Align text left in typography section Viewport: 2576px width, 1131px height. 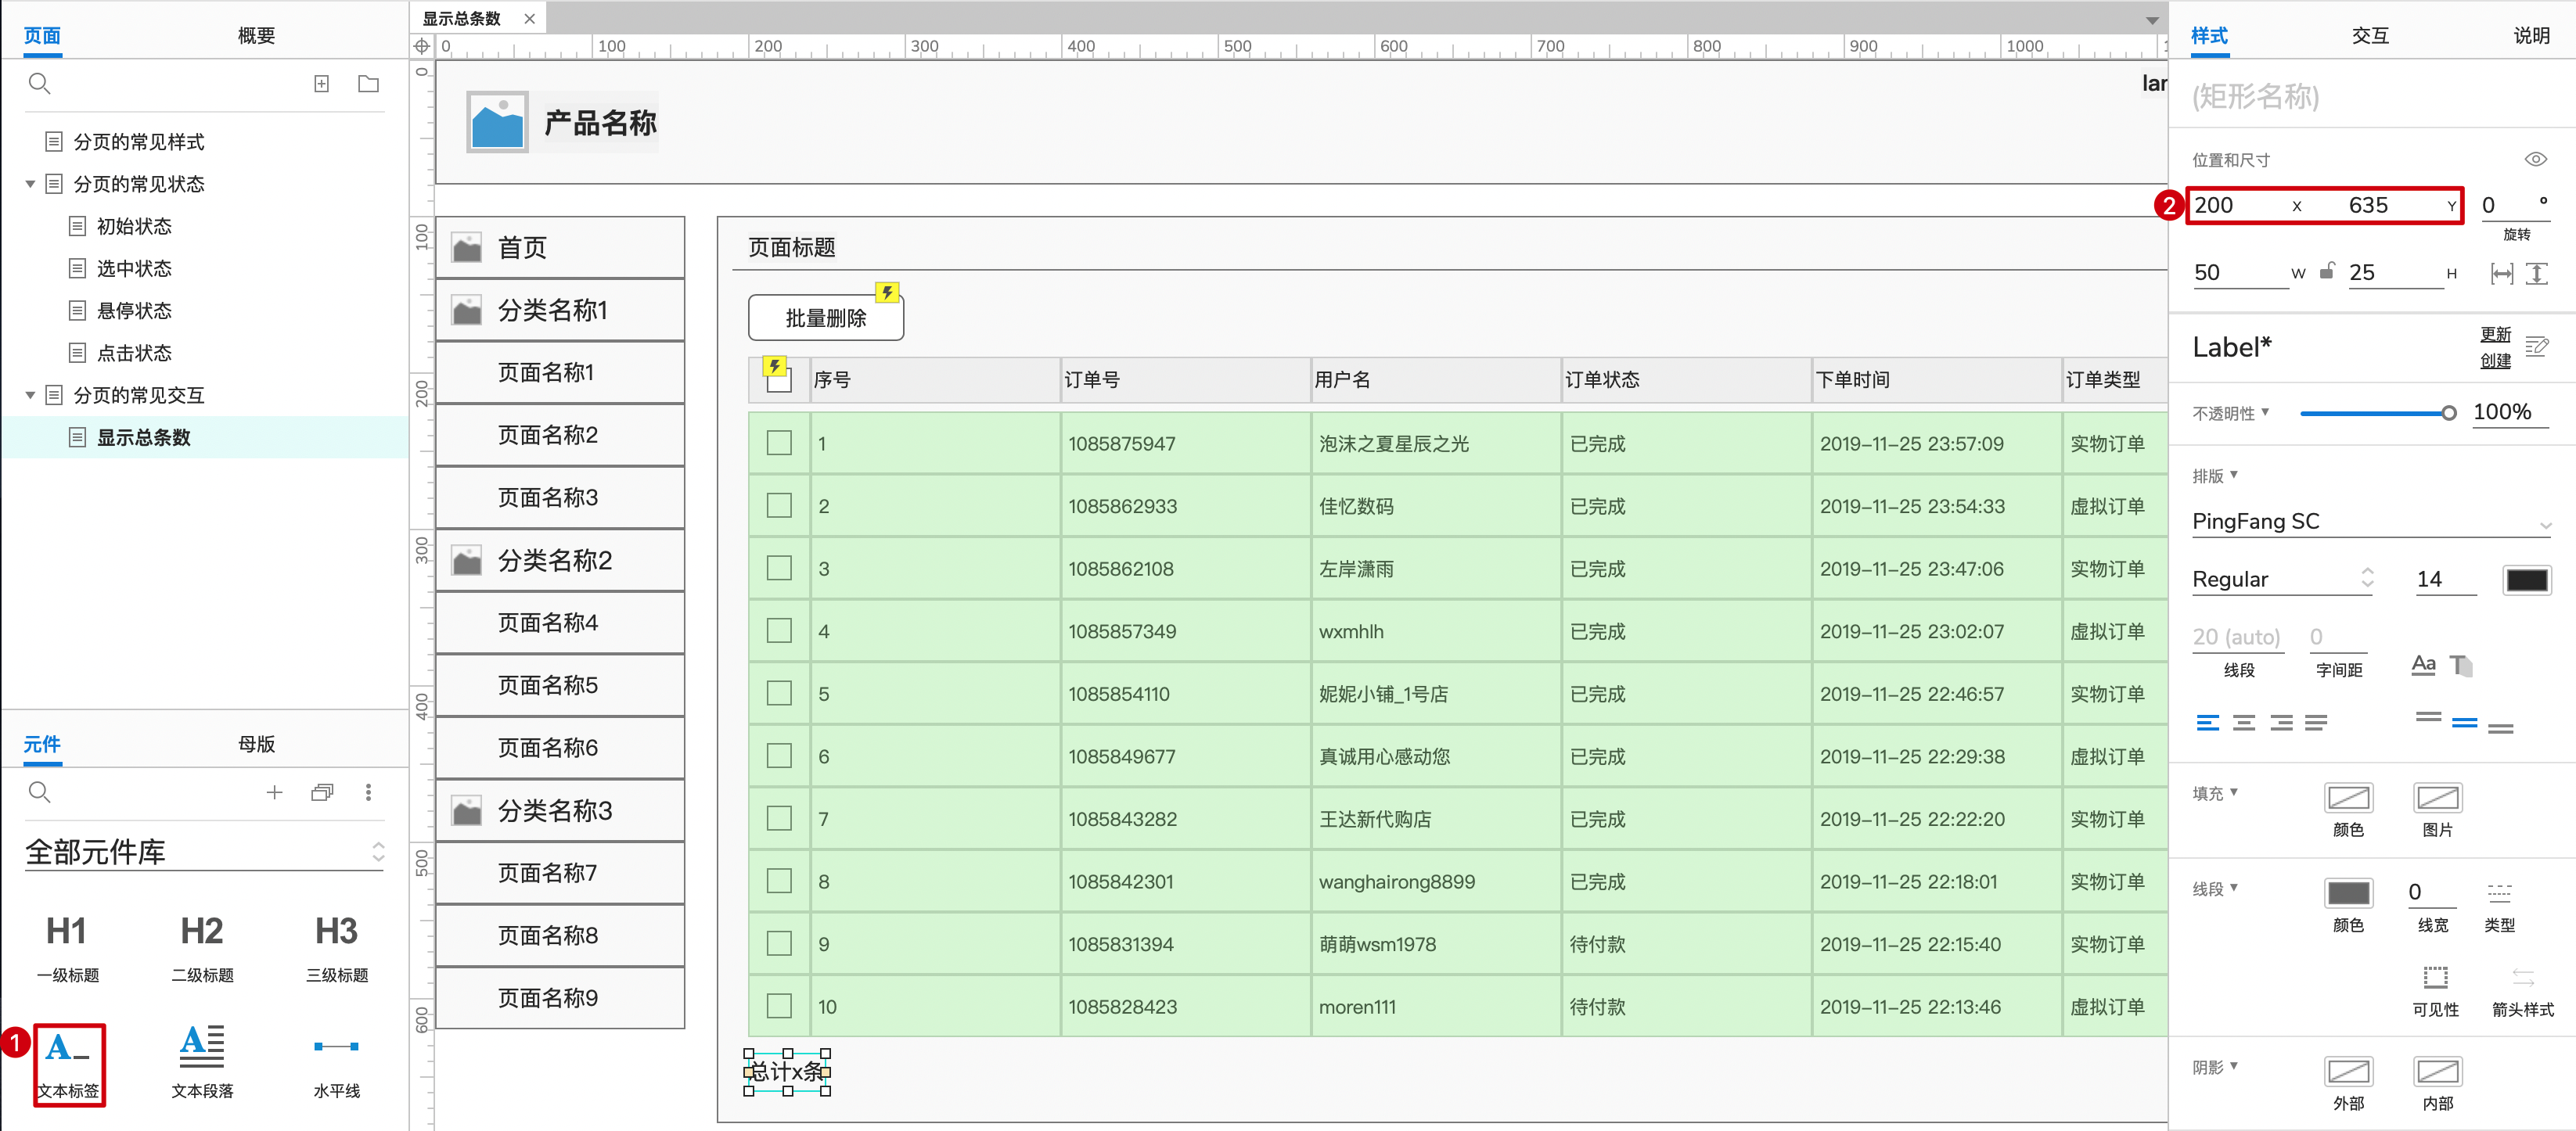[x=2208, y=722]
